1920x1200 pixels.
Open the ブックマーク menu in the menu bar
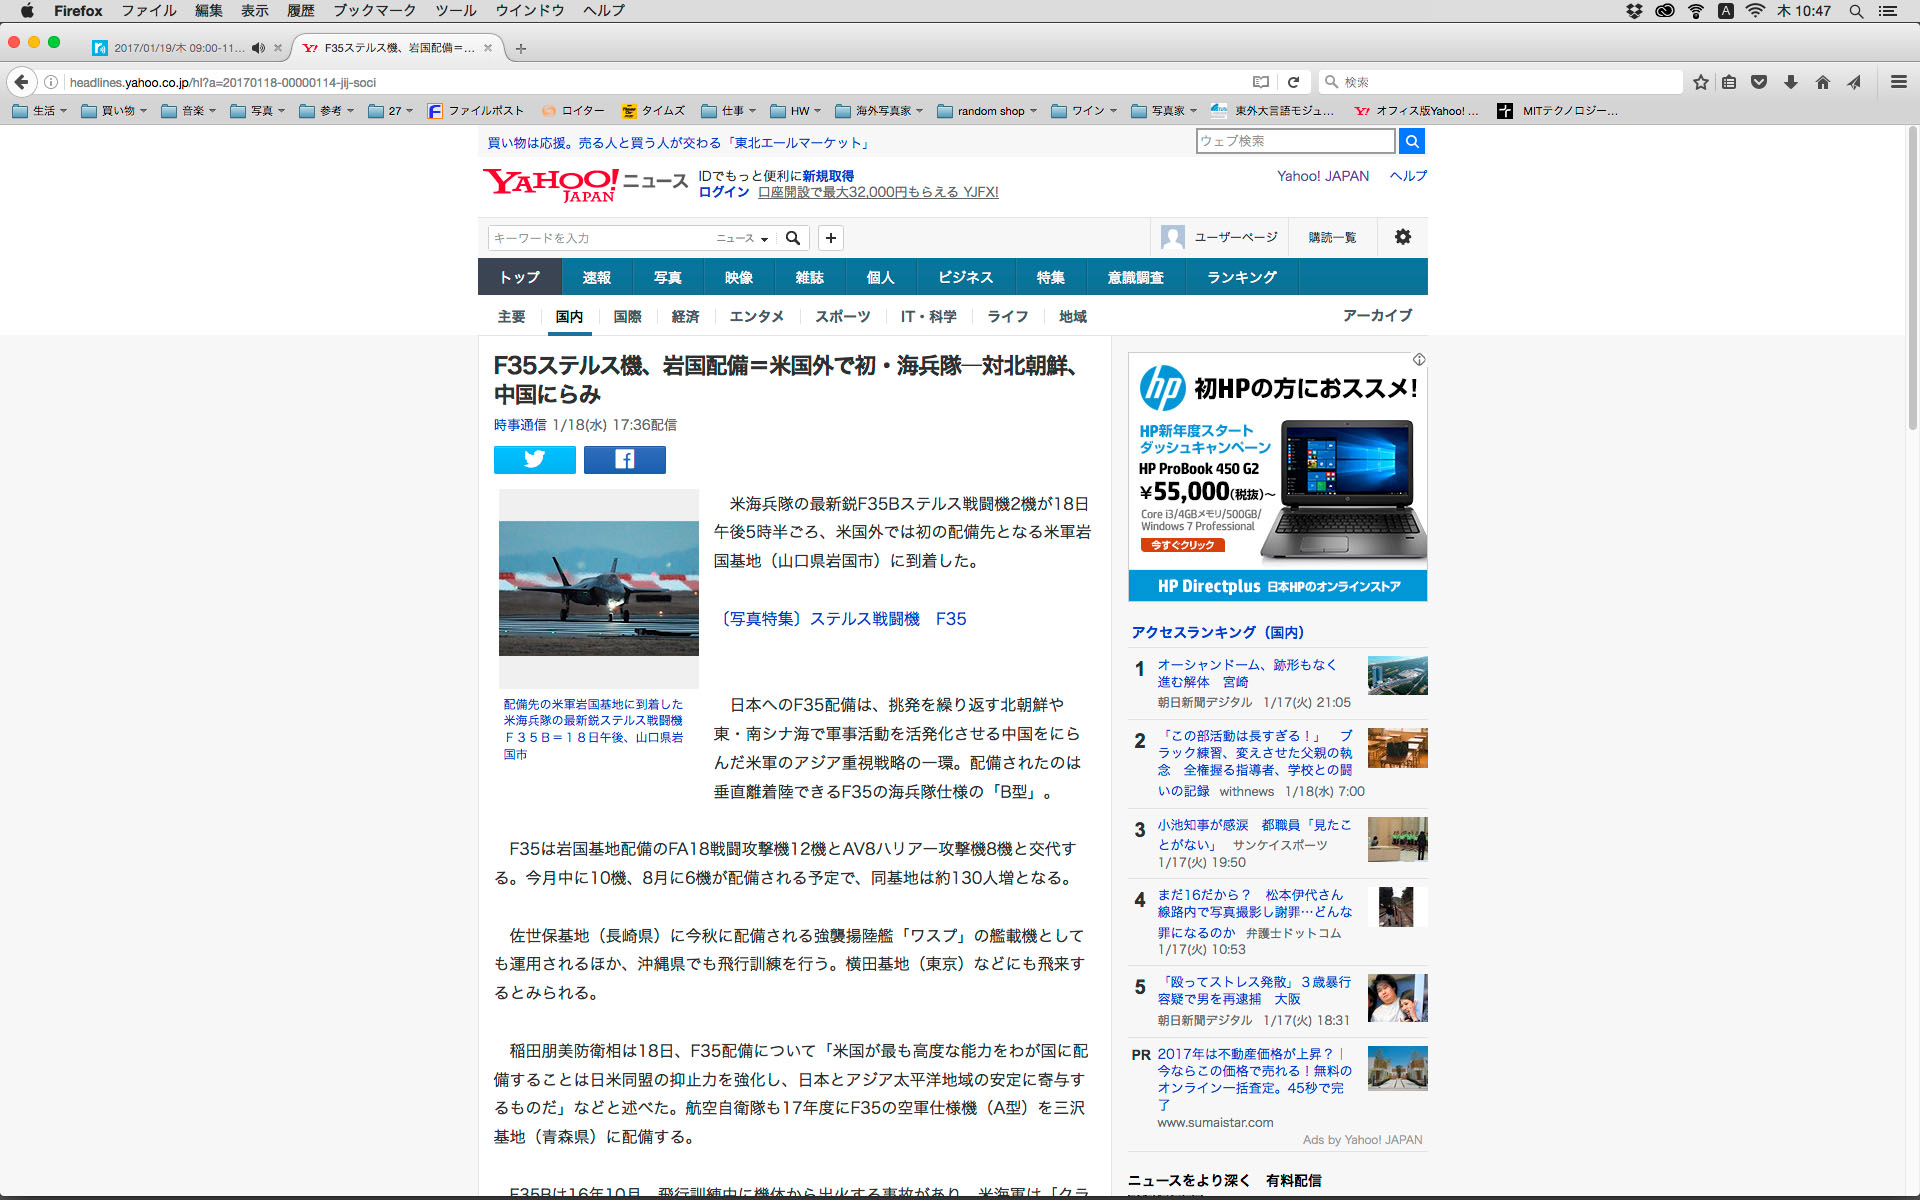(374, 11)
